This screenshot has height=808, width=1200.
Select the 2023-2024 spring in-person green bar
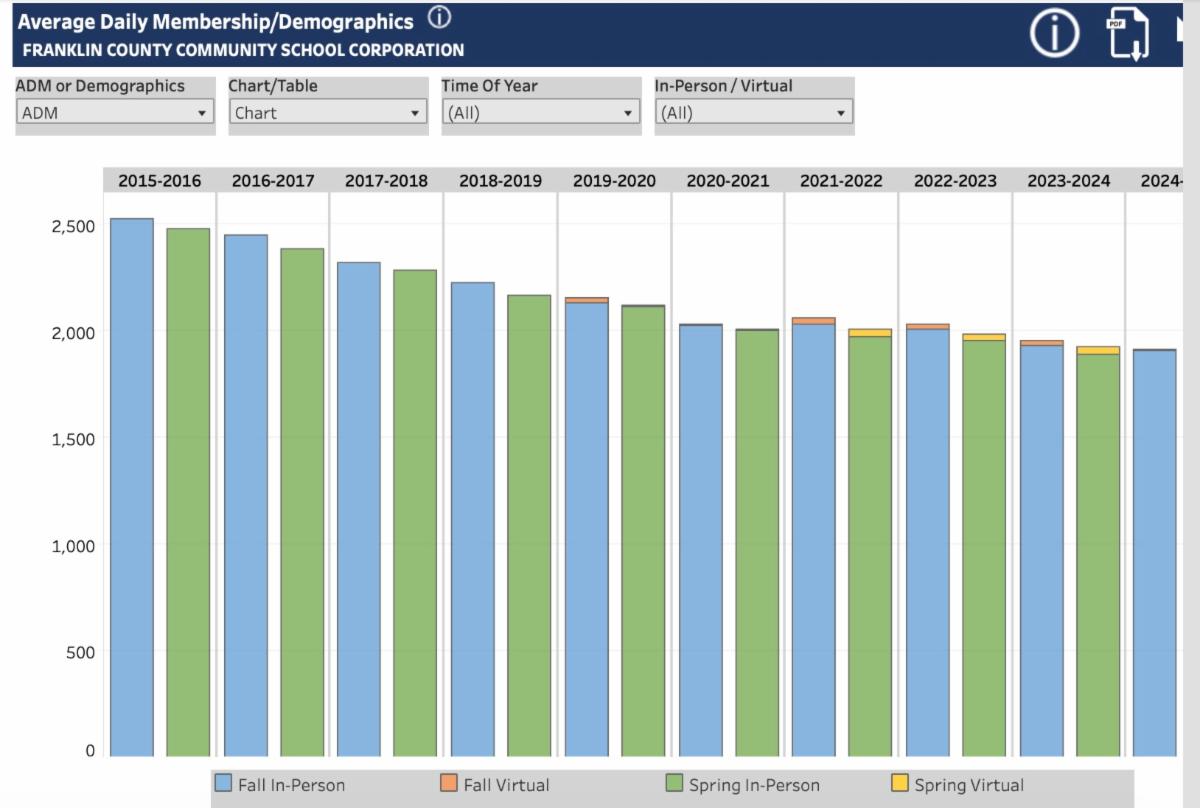tap(1098, 555)
